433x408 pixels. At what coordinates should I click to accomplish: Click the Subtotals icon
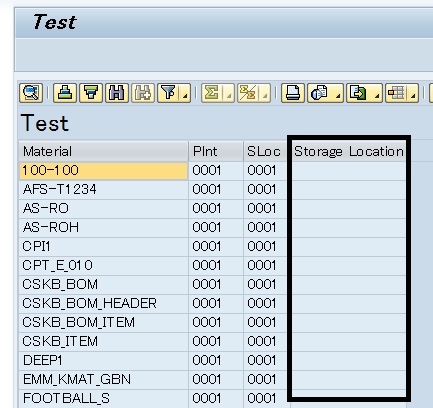(248, 93)
